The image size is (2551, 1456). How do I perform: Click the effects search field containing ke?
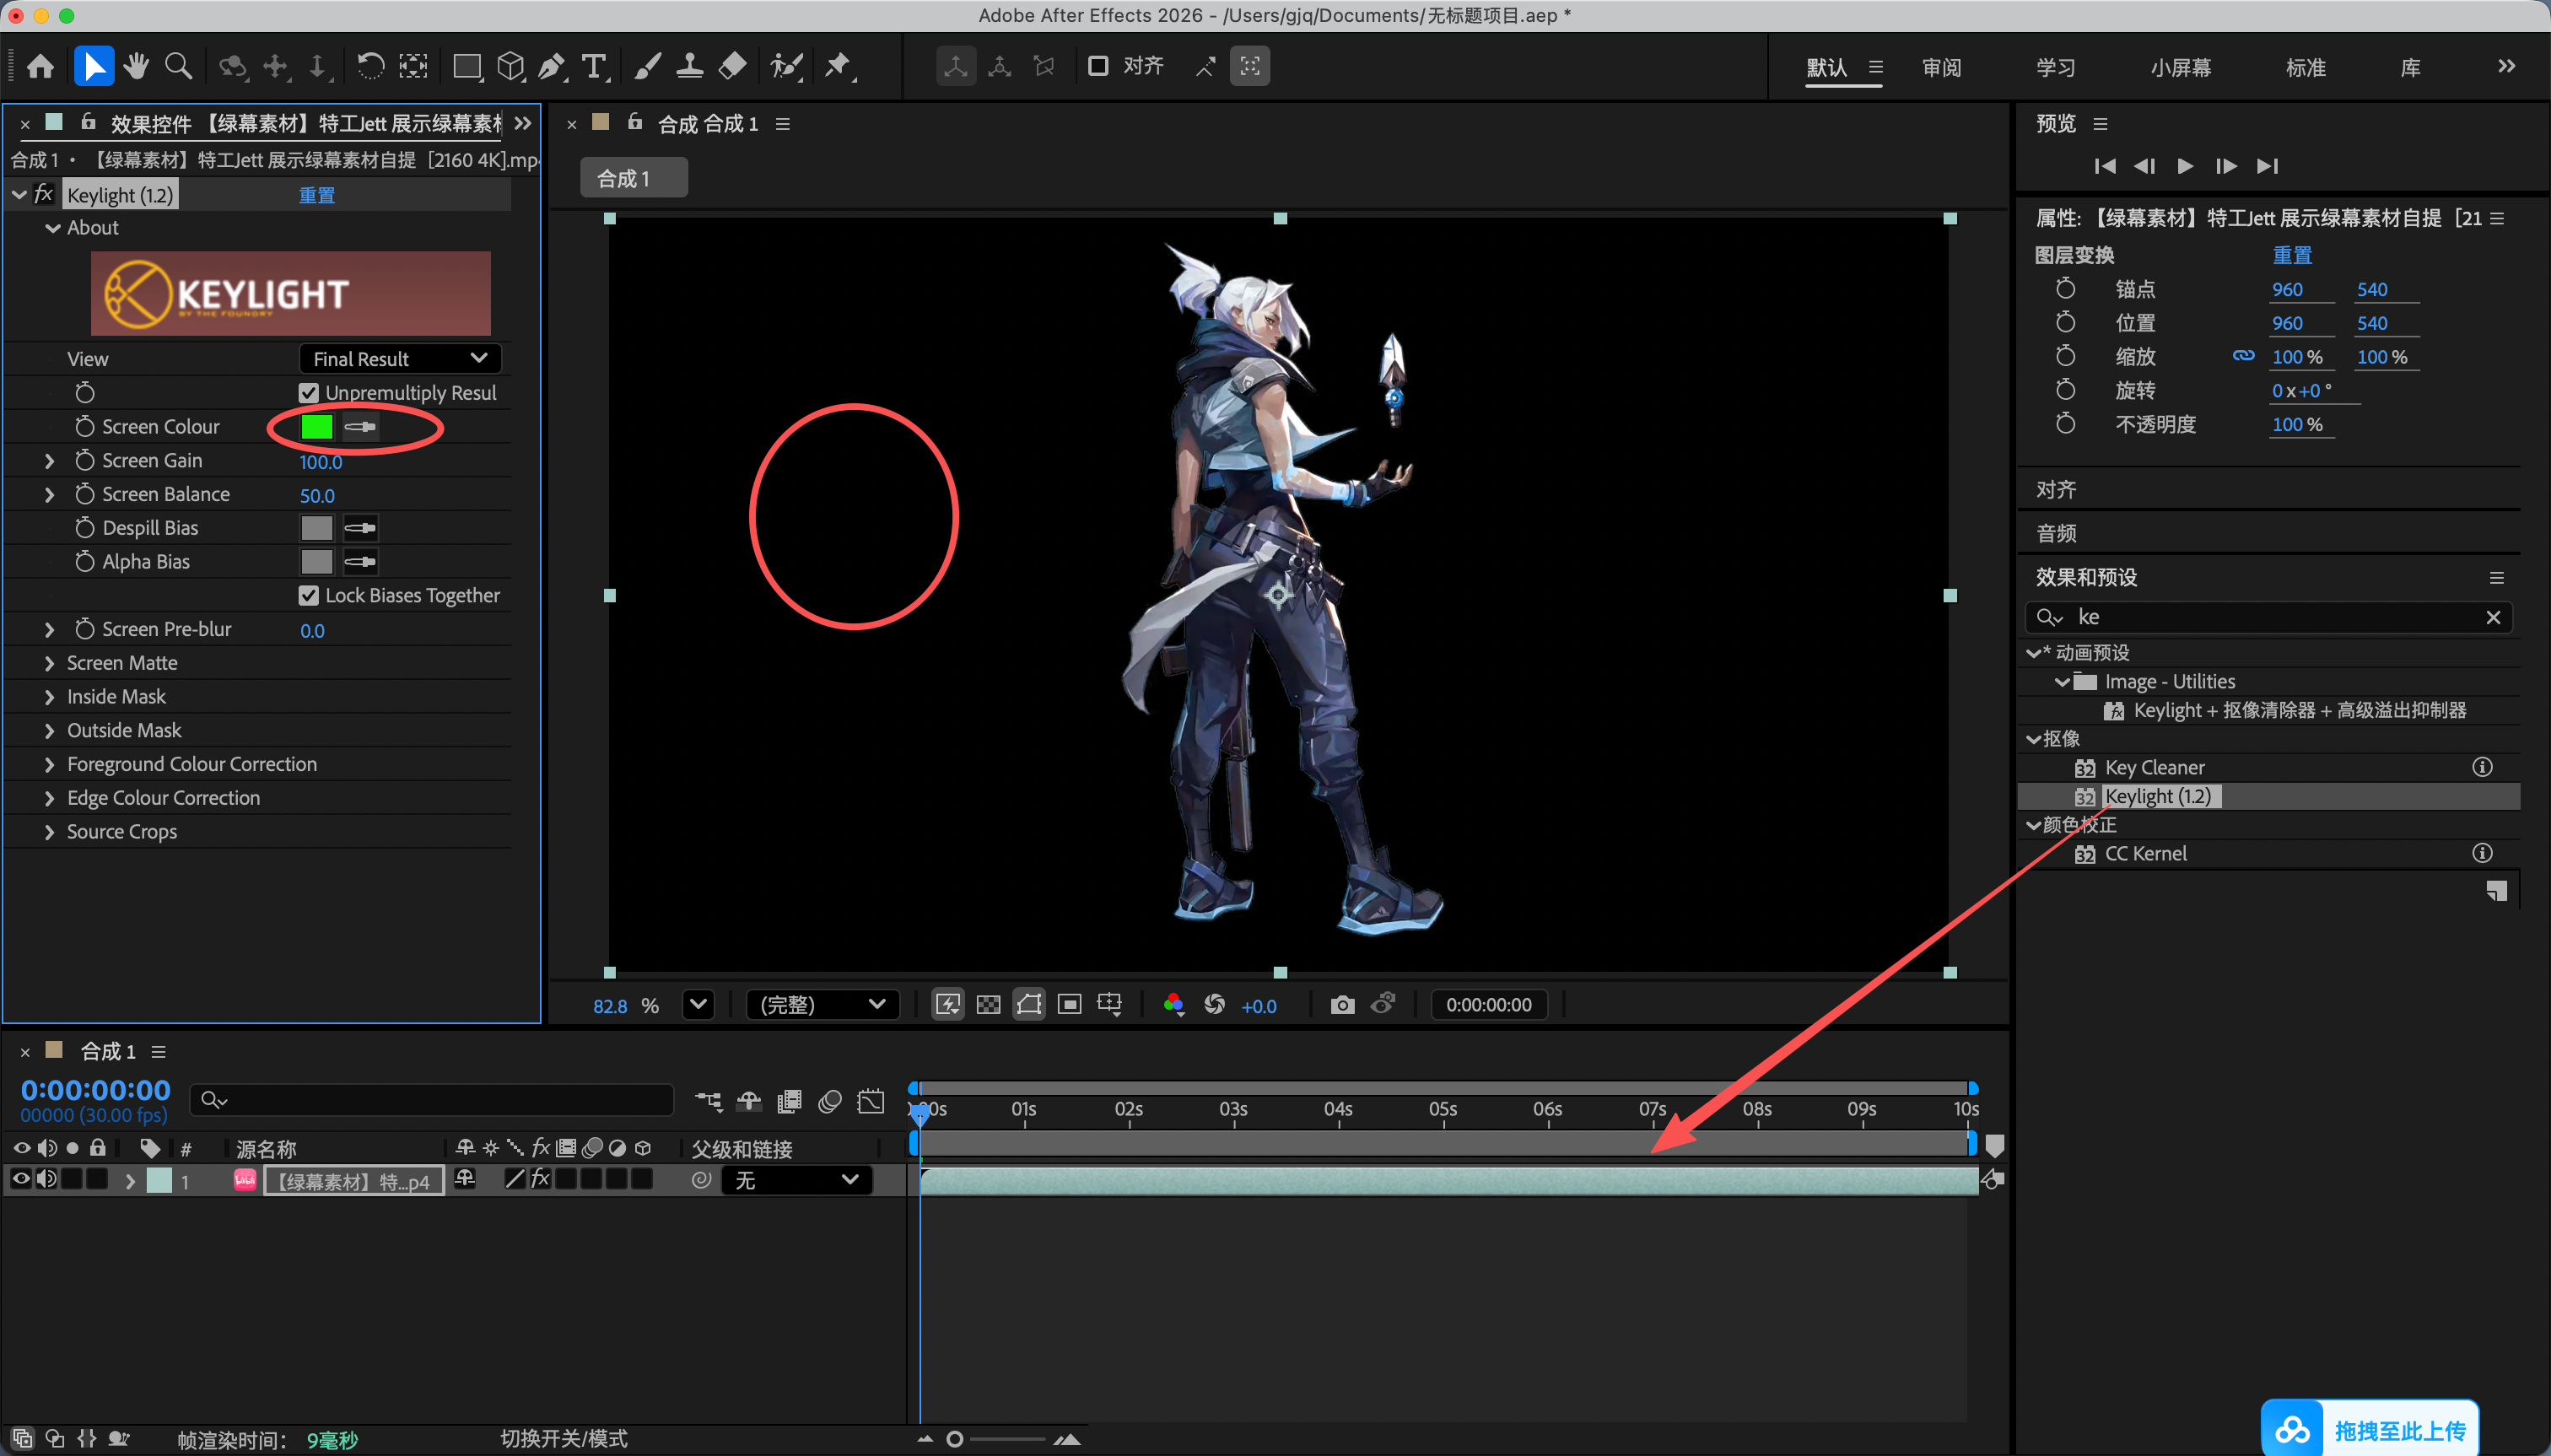[x=2269, y=617]
